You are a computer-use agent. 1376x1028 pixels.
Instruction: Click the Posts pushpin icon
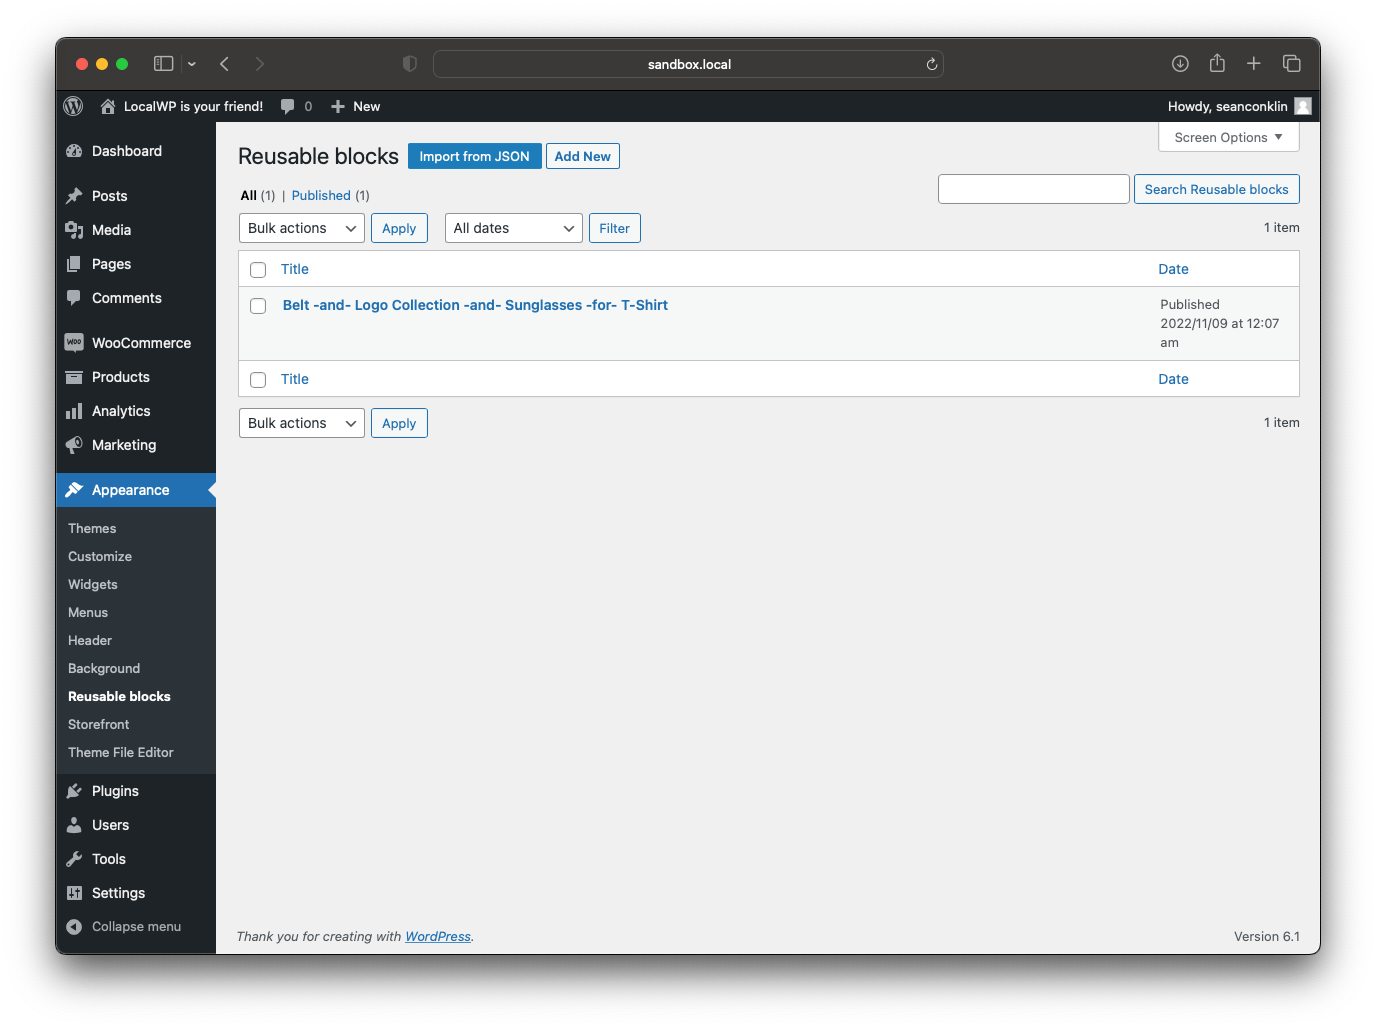click(x=74, y=196)
